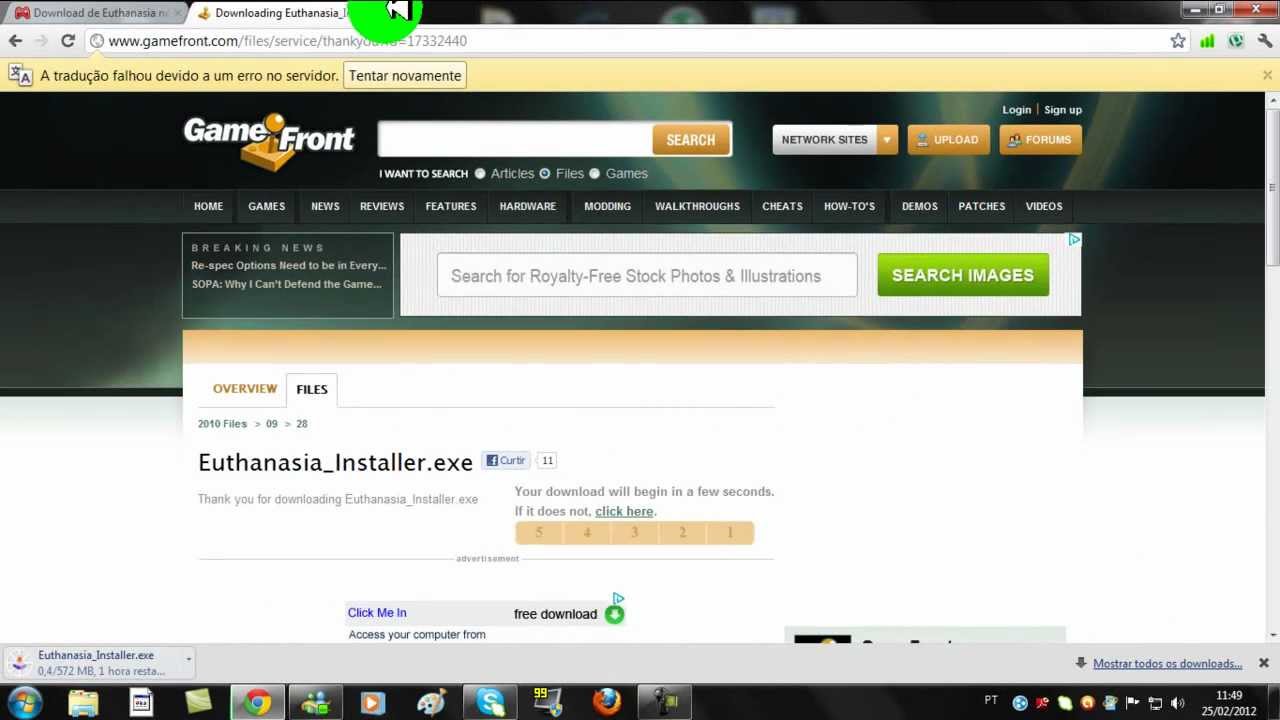Screen dimensions: 1280x720
Task: Click the AdChoices icon on the banner
Action: [1074, 239]
